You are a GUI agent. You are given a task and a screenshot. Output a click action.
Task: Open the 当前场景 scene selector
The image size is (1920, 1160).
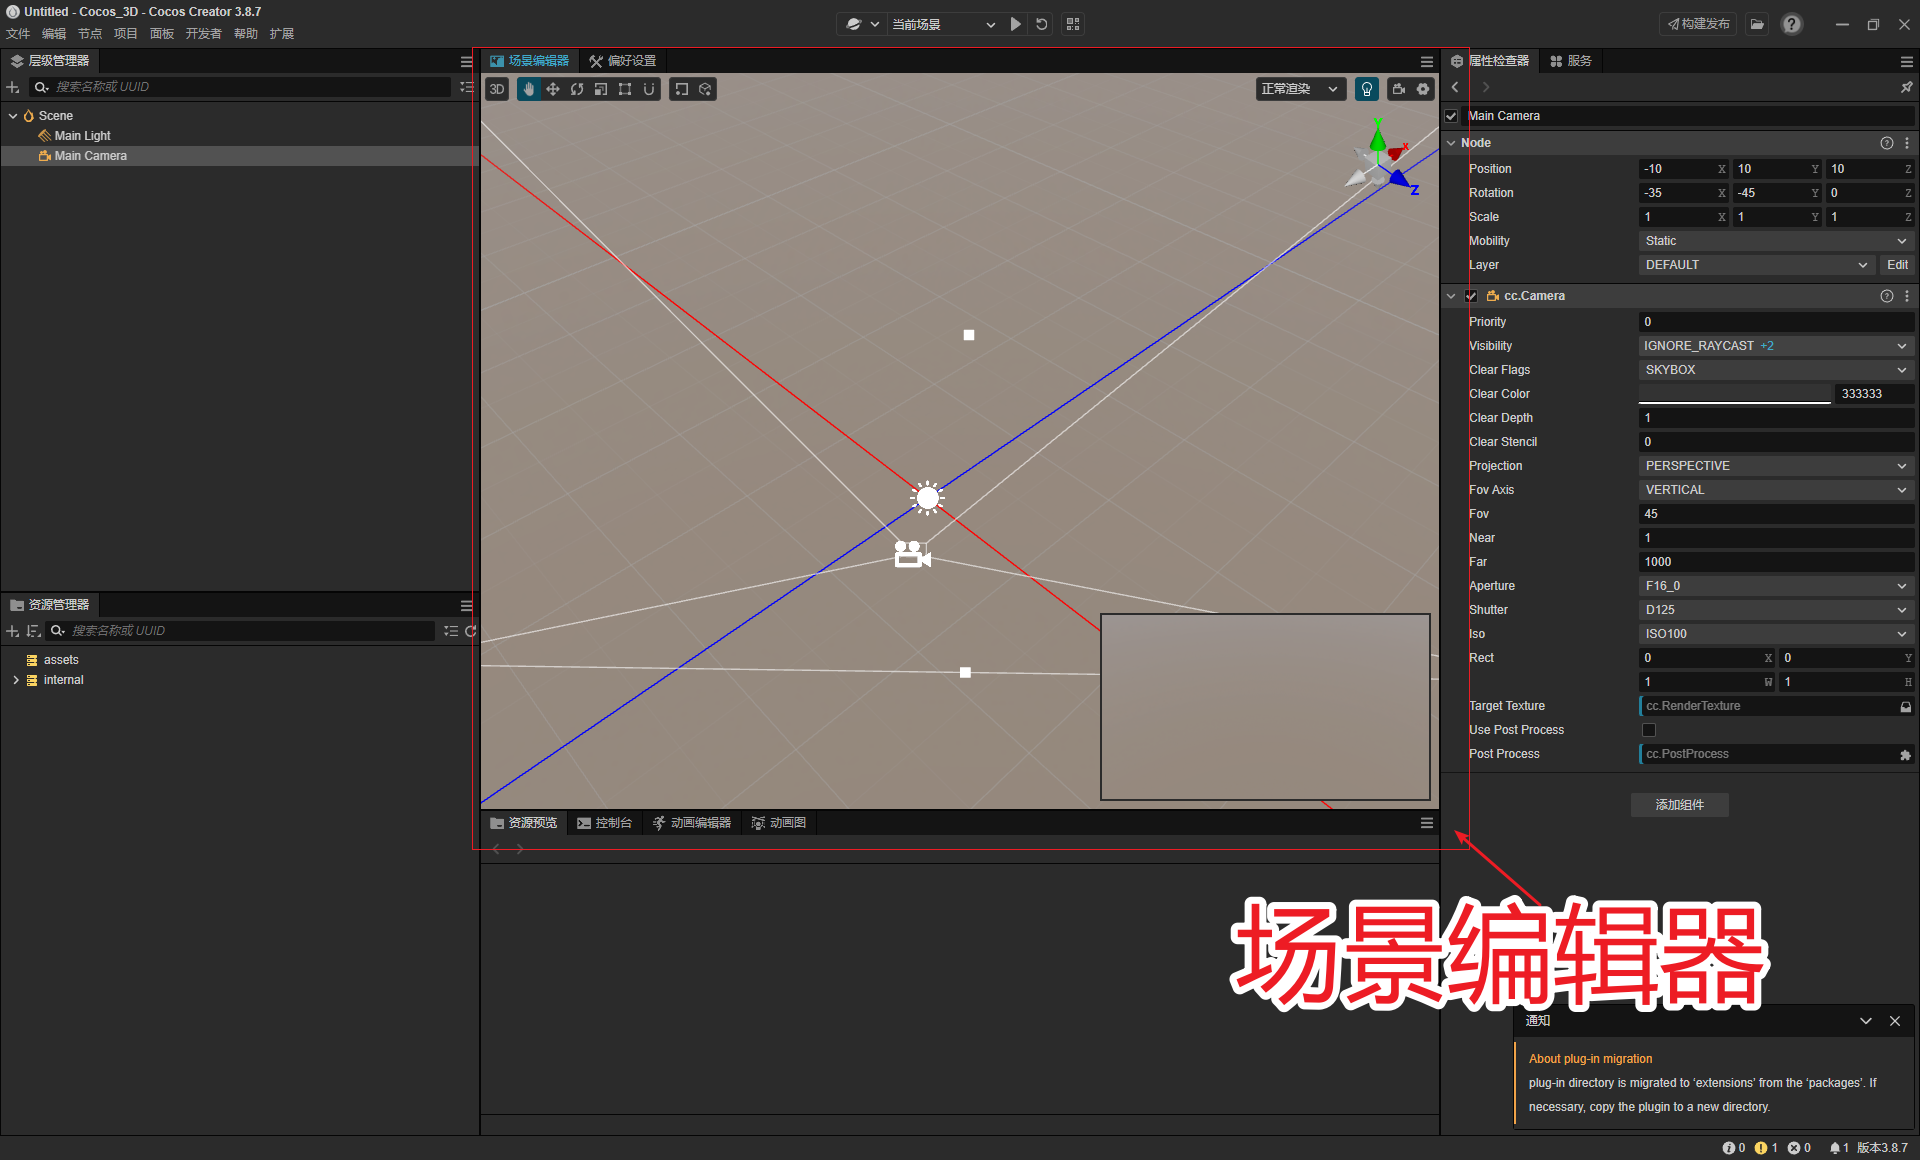pos(943,24)
